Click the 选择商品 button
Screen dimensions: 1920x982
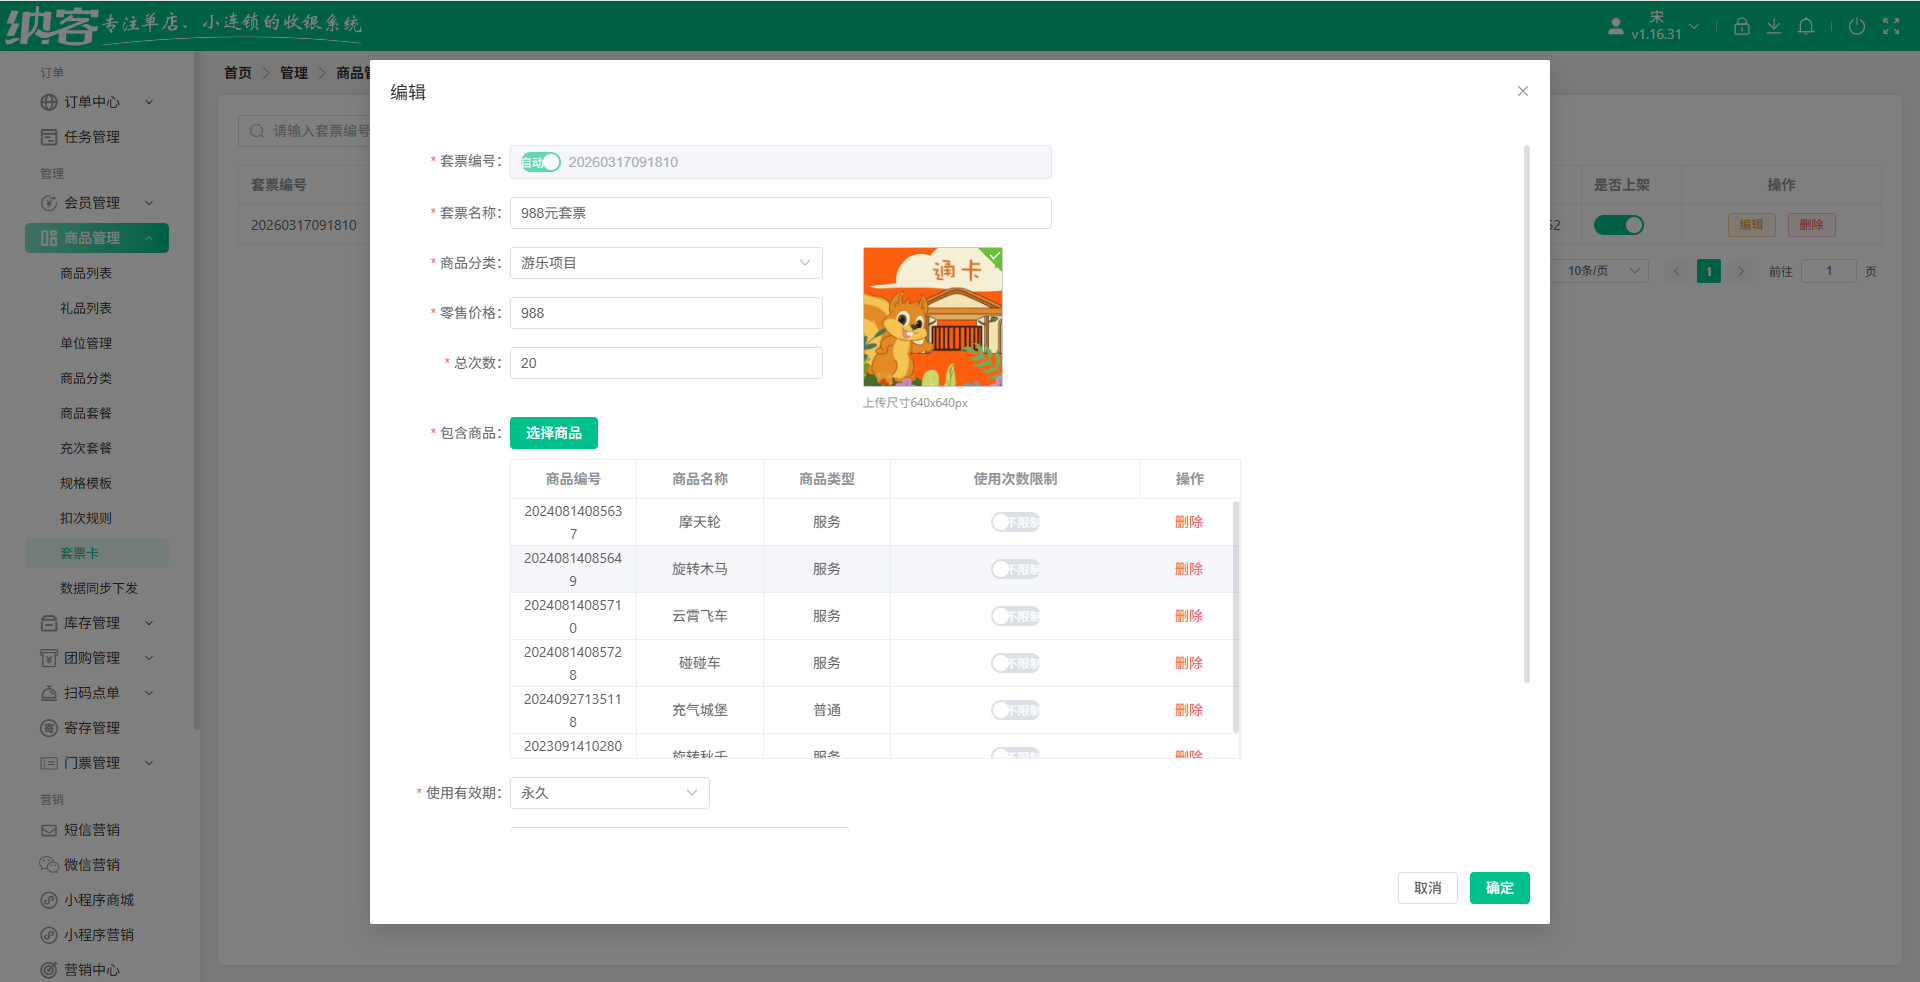pyautogui.click(x=553, y=433)
